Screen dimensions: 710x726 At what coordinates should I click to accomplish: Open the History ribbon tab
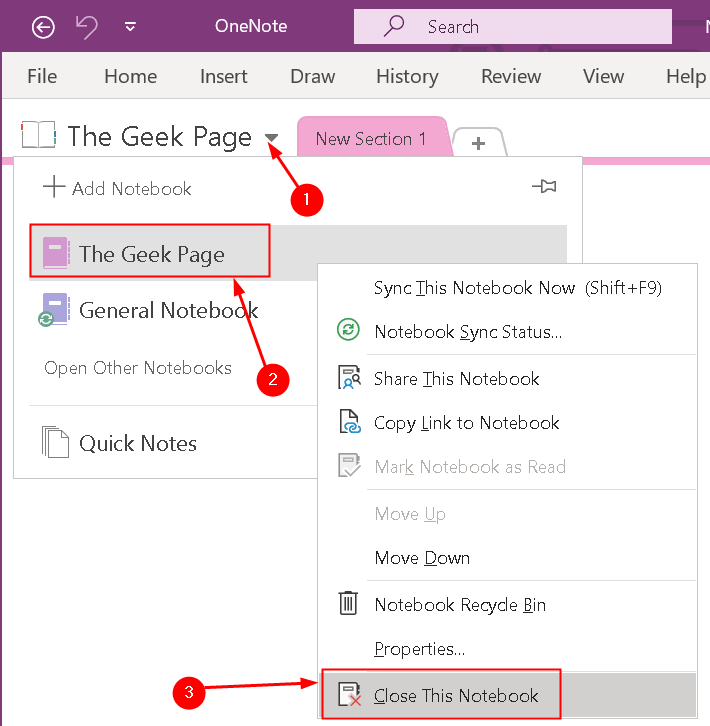407,77
